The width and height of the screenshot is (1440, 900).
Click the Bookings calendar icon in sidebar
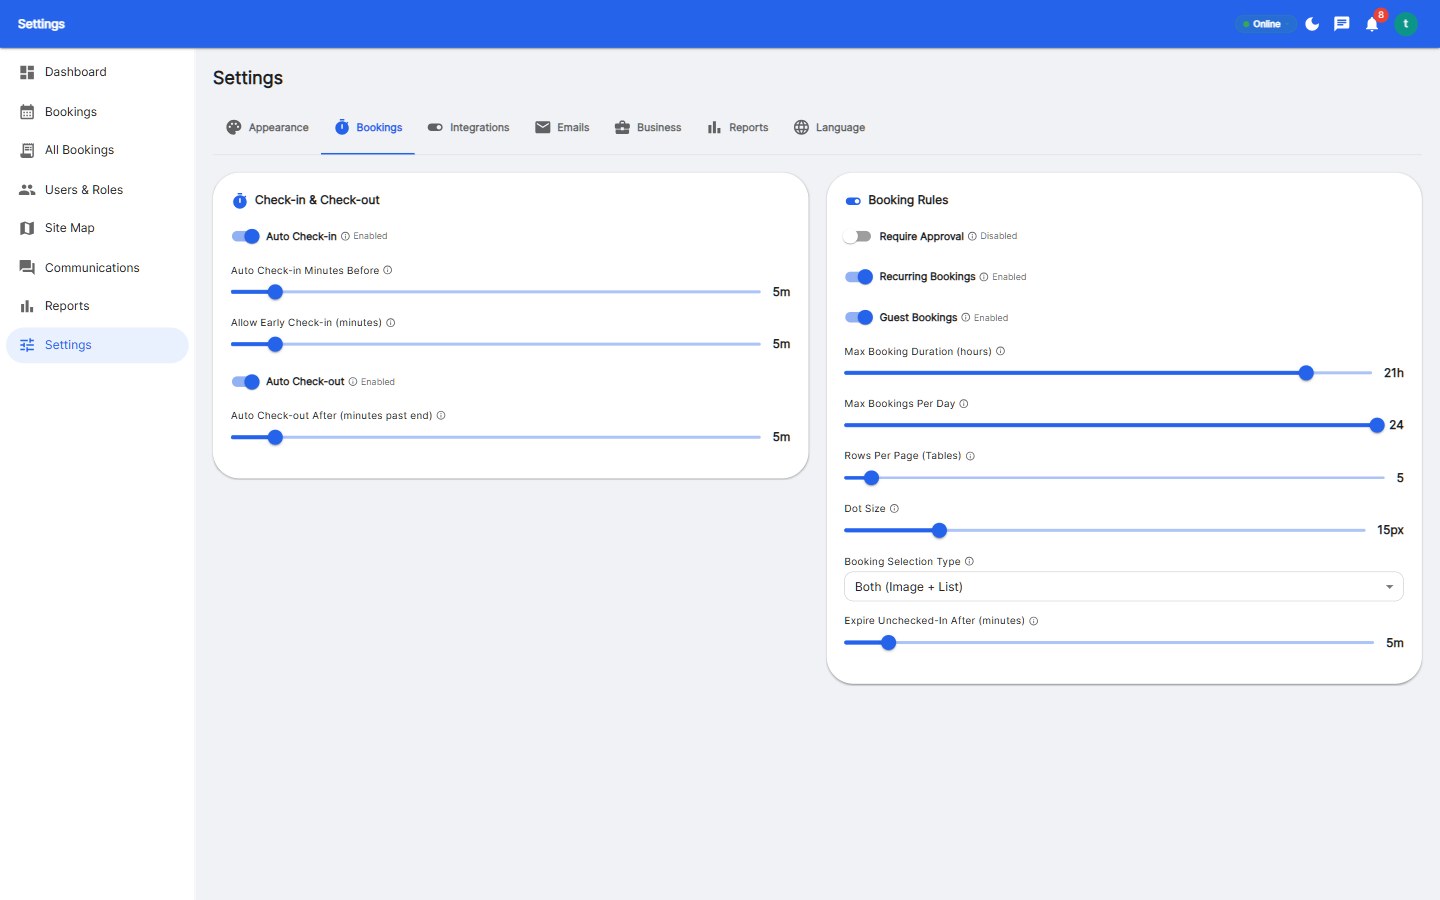[x=27, y=112]
